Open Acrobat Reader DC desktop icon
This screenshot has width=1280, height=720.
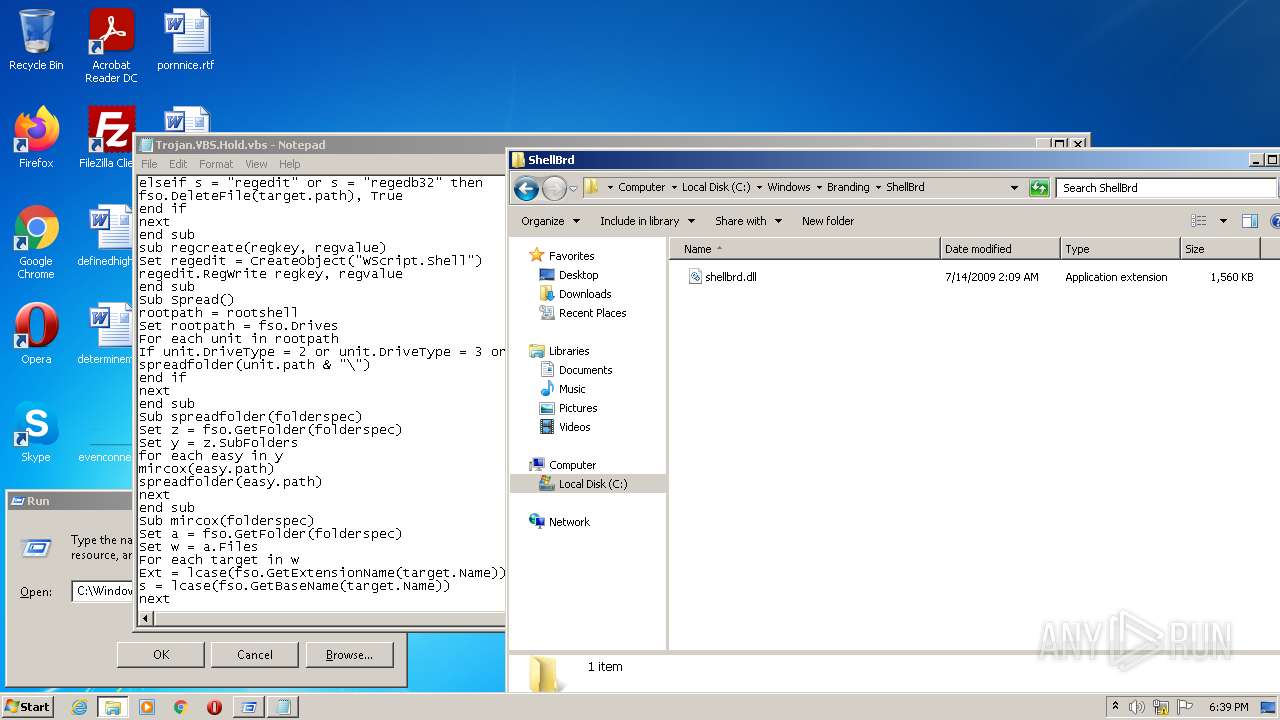pyautogui.click(x=111, y=46)
